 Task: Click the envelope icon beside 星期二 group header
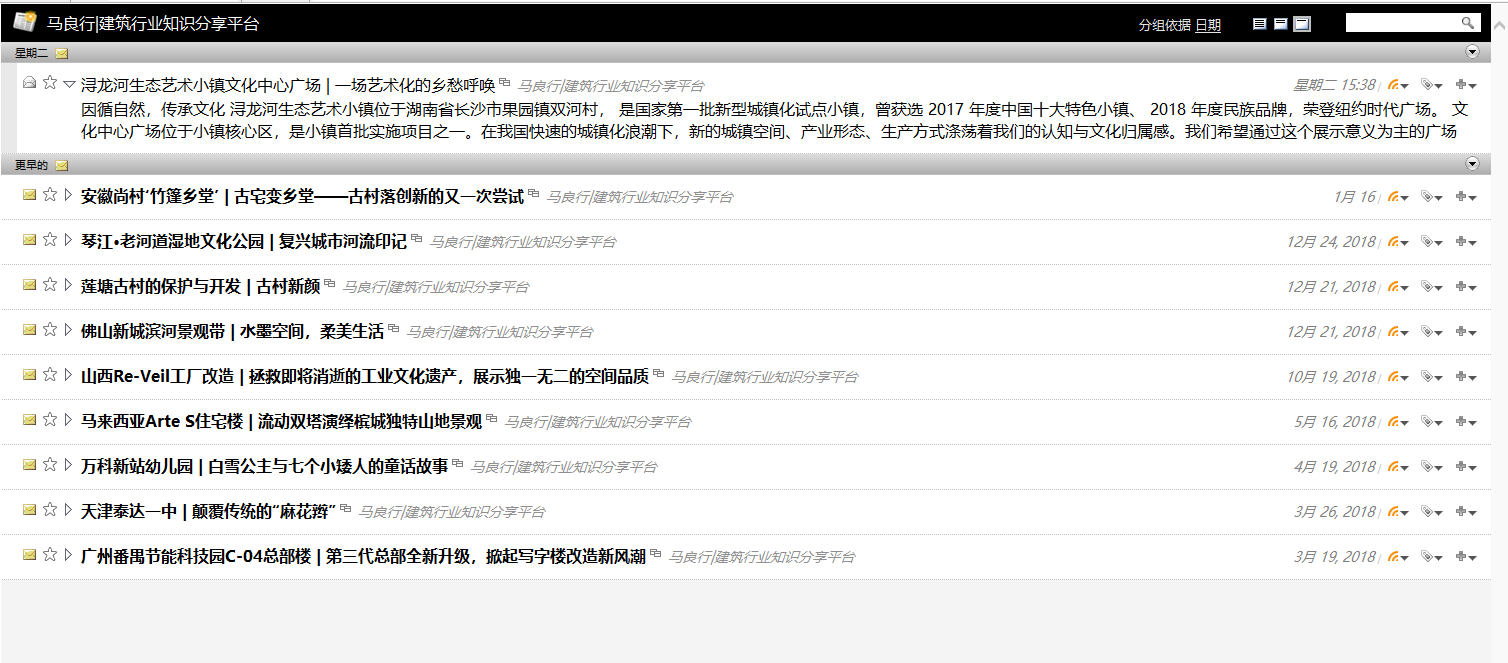tap(62, 52)
